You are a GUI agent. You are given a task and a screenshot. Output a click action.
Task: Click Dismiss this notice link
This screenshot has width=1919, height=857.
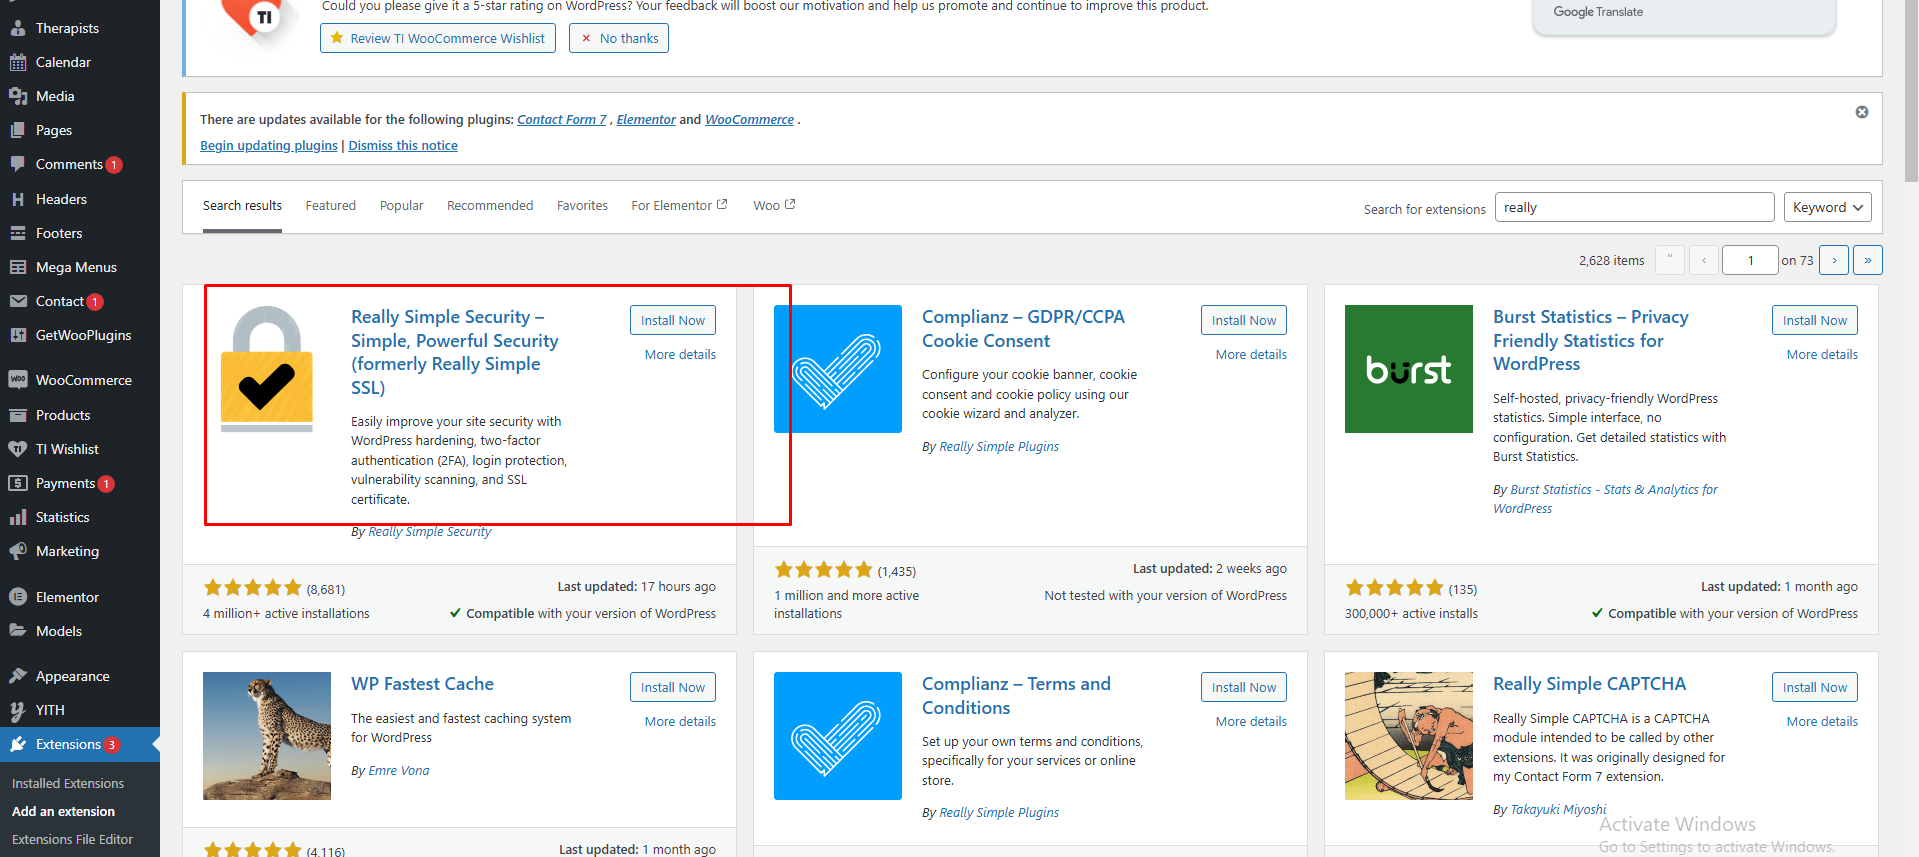pos(403,145)
